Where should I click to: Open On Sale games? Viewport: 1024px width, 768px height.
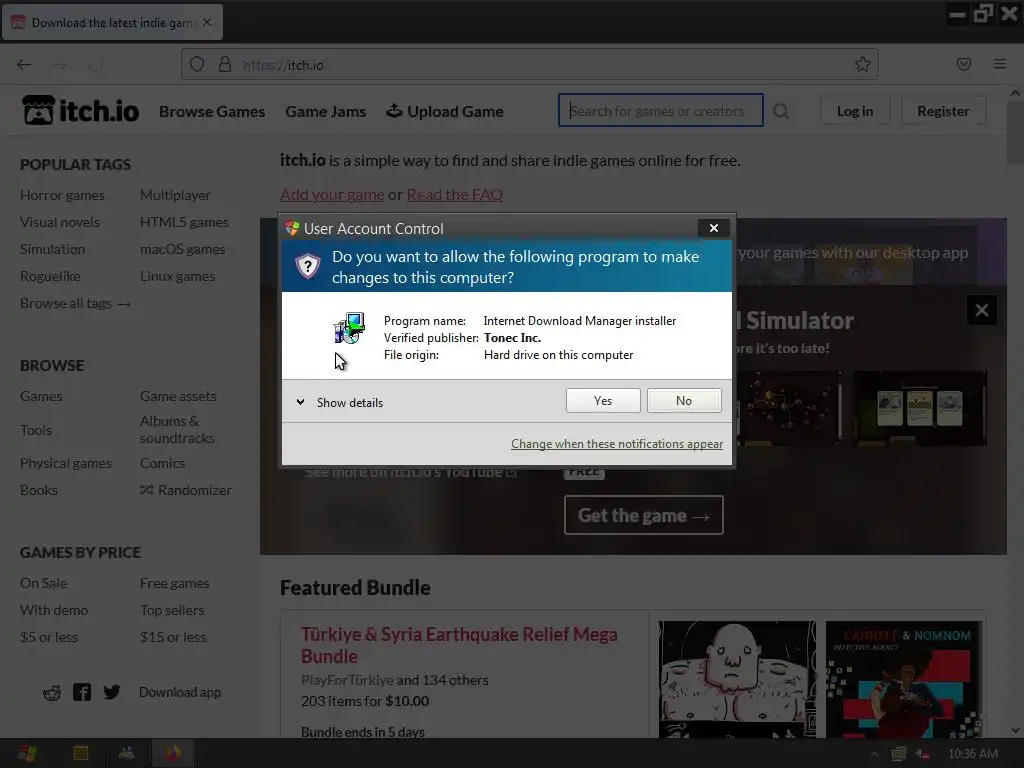(x=43, y=583)
